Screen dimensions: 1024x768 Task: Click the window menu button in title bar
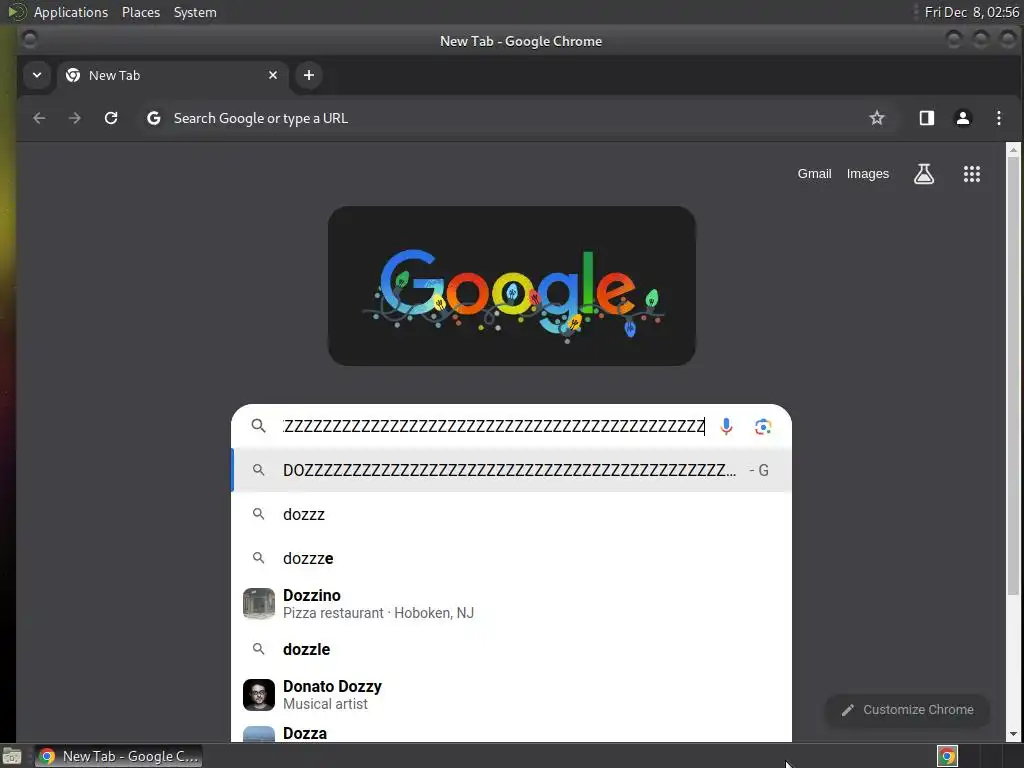(x=29, y=40)
